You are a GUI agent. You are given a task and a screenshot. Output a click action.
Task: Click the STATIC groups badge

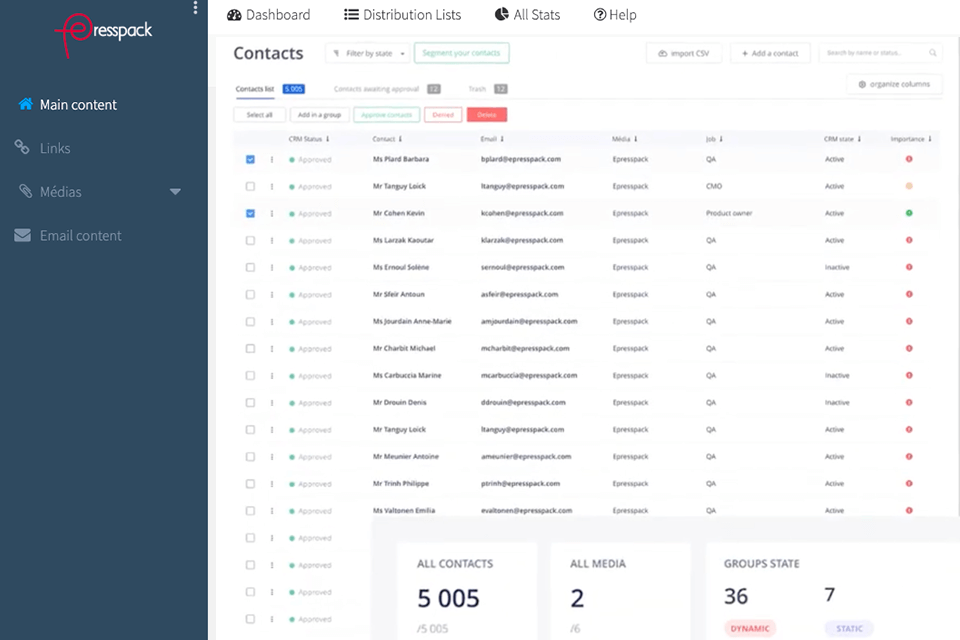(x=849, y=628)
